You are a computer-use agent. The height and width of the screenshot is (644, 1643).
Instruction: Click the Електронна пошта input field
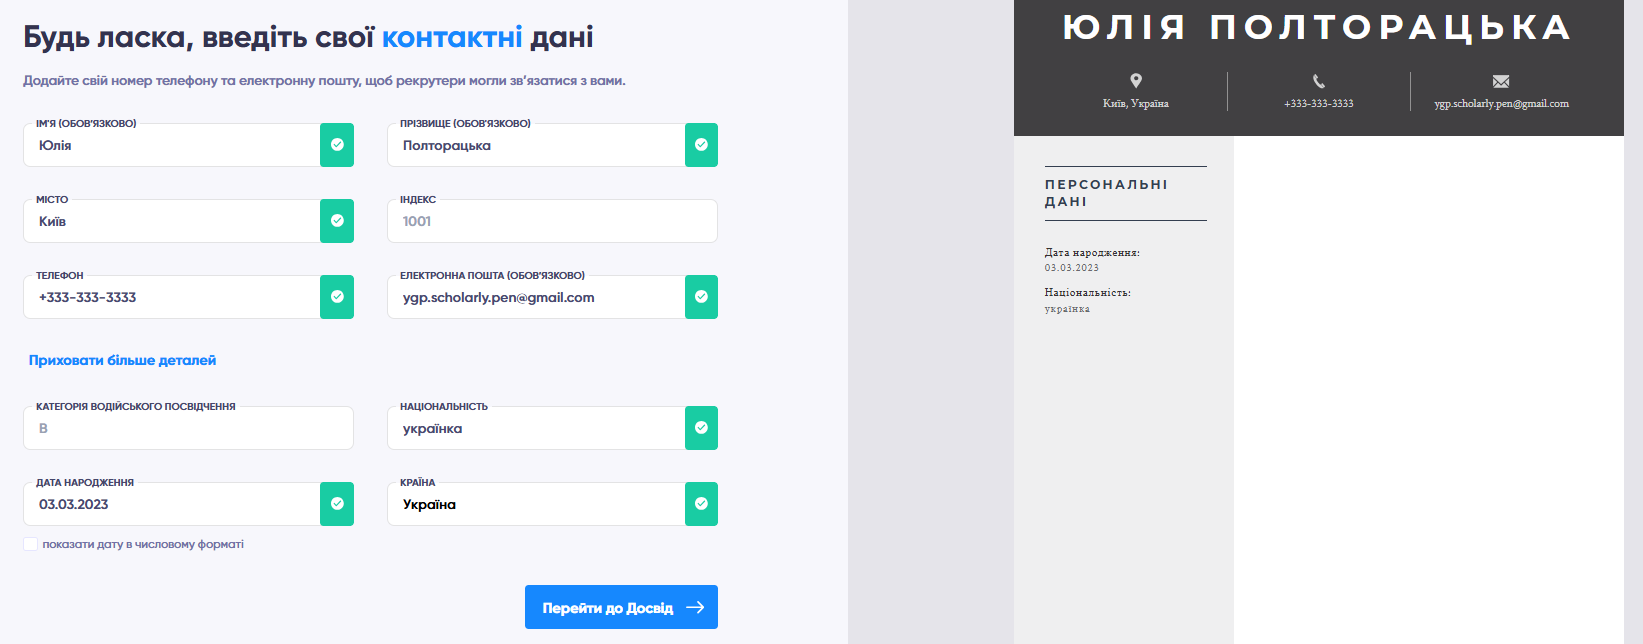pyautogui.click(x=535, y=297)
